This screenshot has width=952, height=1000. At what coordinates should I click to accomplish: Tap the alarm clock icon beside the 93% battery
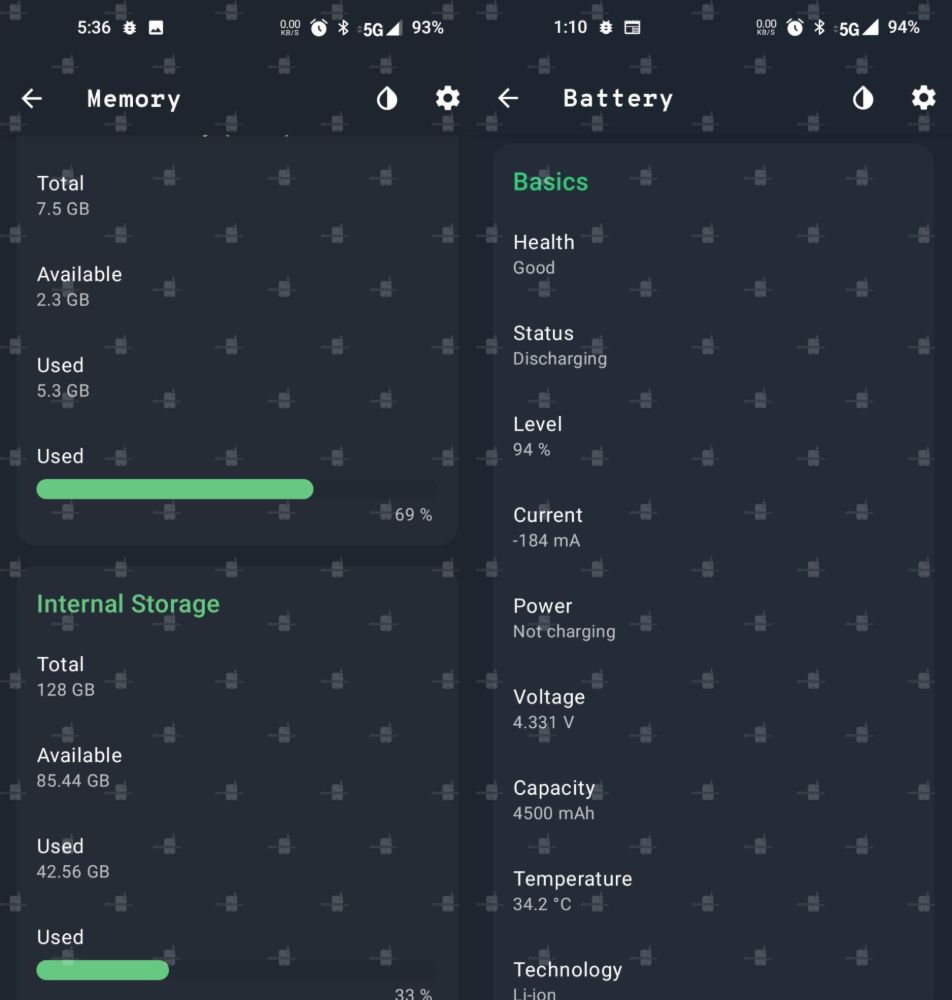point(319,28)
